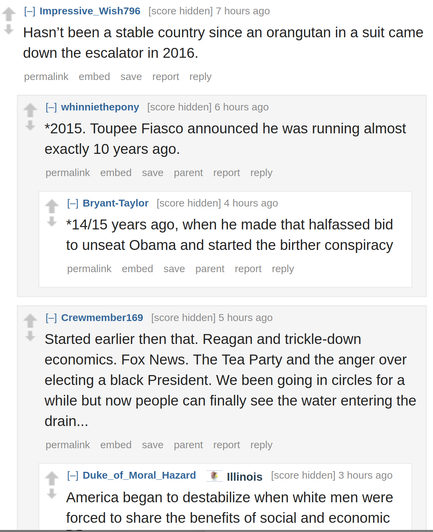Downvote Bryant-Taylor's comment
433x532 pixels.
coord(52,221)
